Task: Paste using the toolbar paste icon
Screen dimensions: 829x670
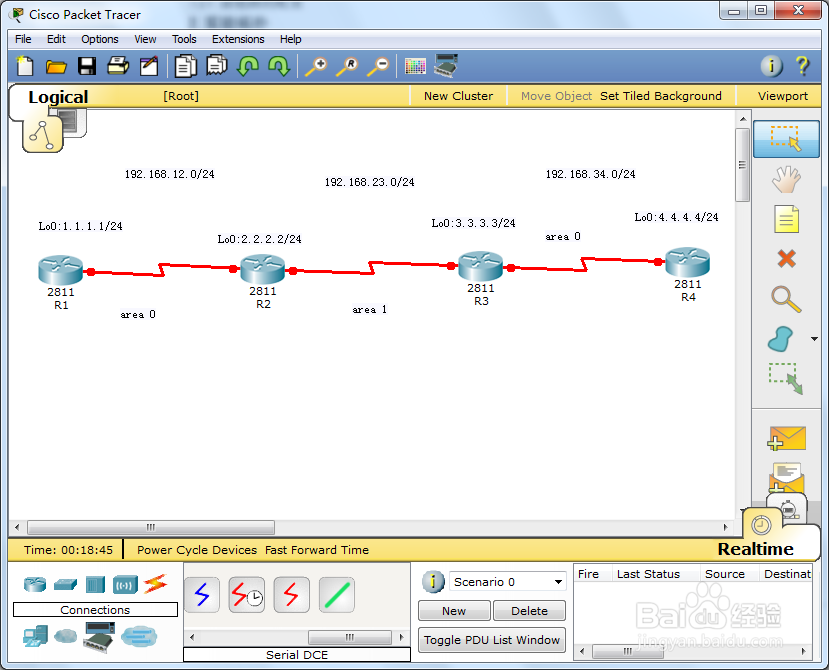Action: pyautogui.click(x=217, y=66)
